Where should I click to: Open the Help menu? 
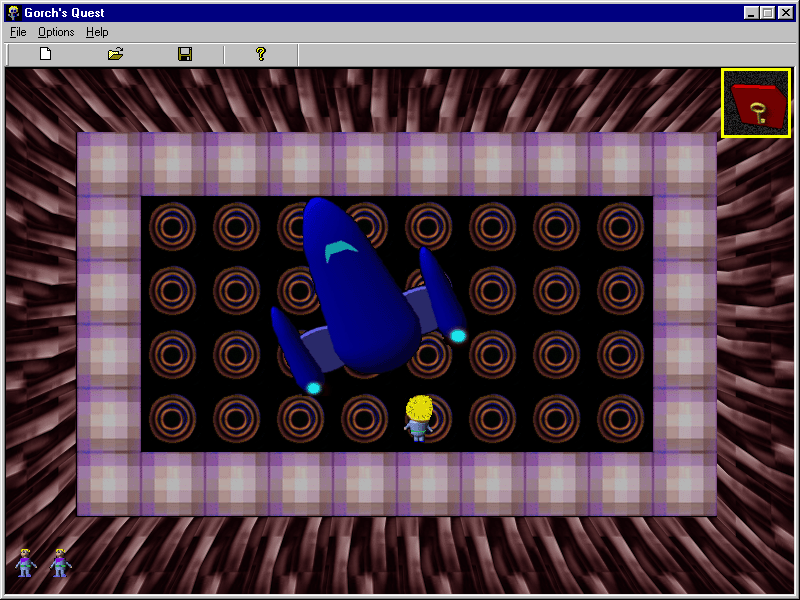click(x=96, y=32)
